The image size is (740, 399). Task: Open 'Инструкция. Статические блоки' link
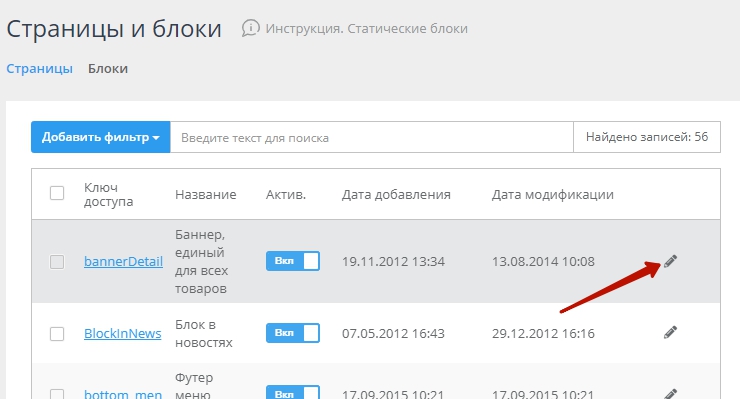[366, 28]
